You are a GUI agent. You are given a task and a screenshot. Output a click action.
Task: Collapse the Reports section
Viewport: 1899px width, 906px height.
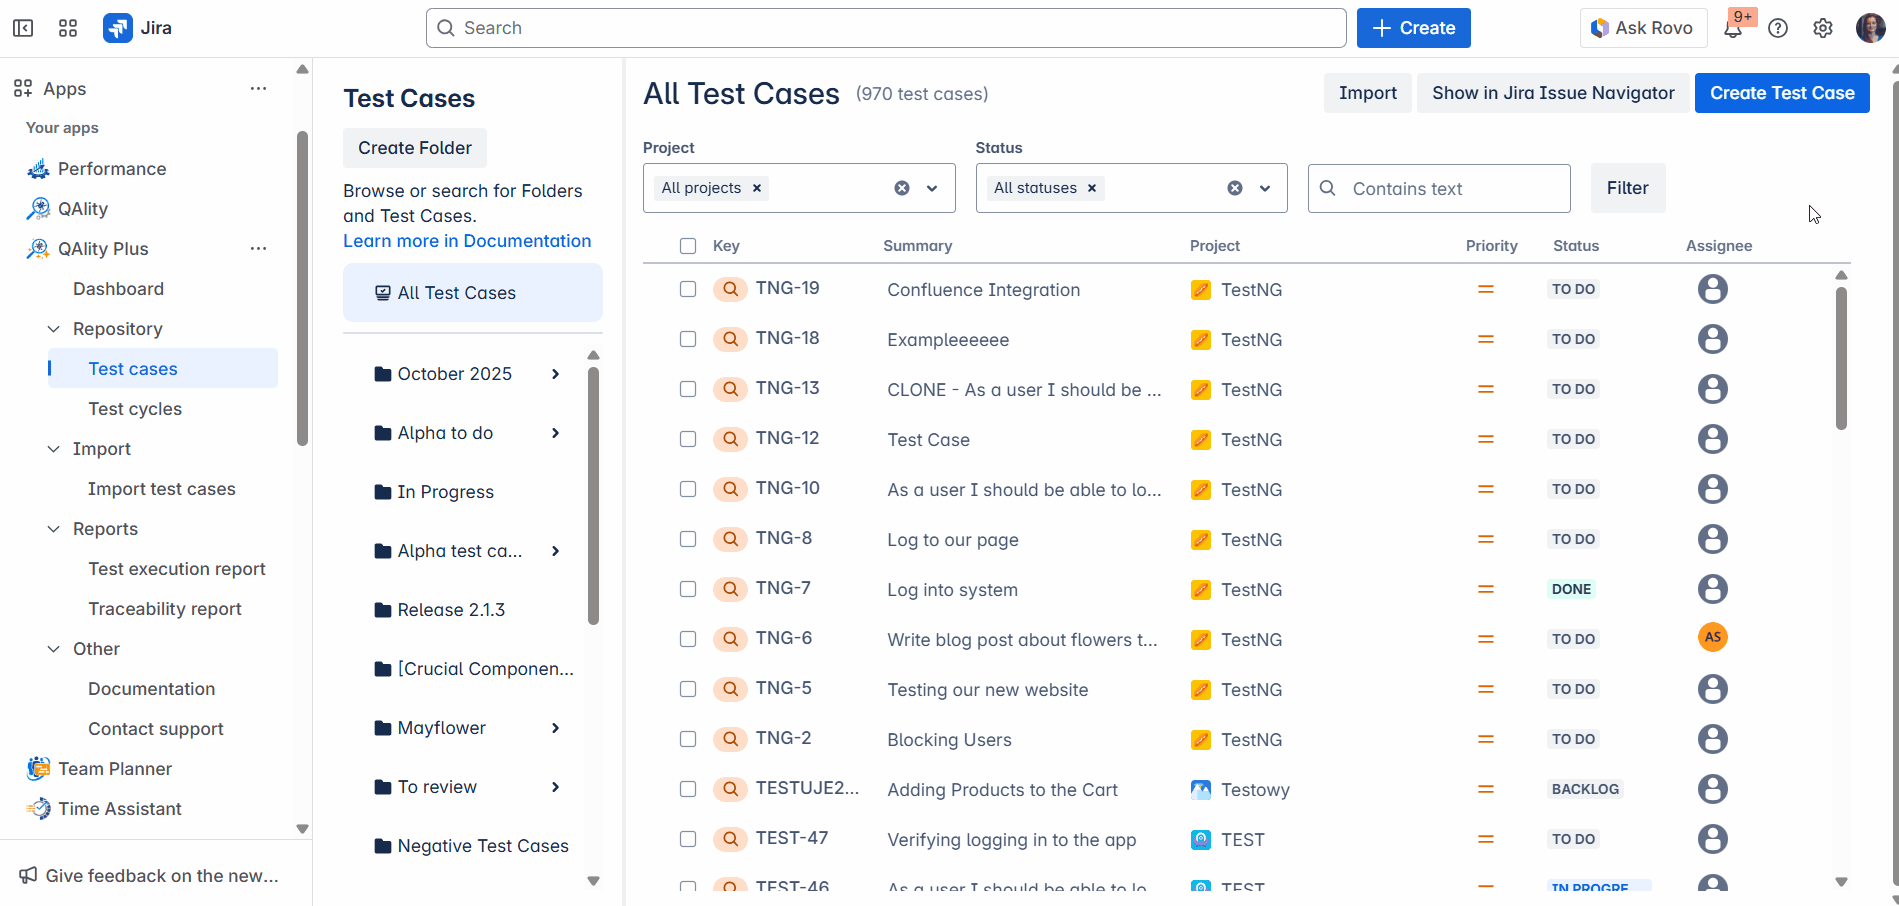click(54, 529)
